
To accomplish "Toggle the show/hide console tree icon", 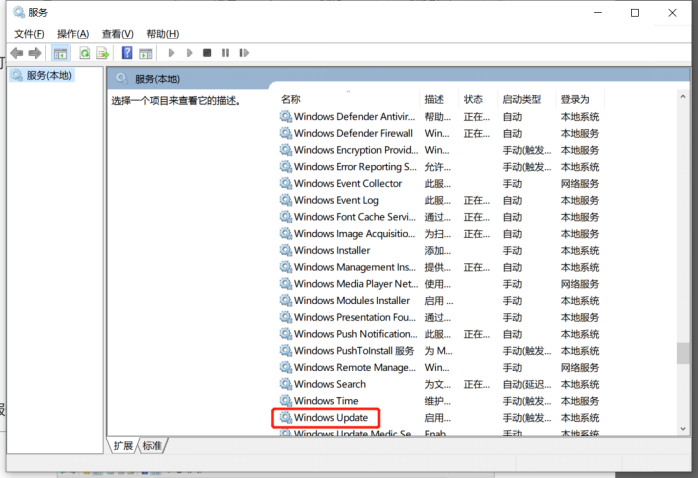I will tap(61, 53).
